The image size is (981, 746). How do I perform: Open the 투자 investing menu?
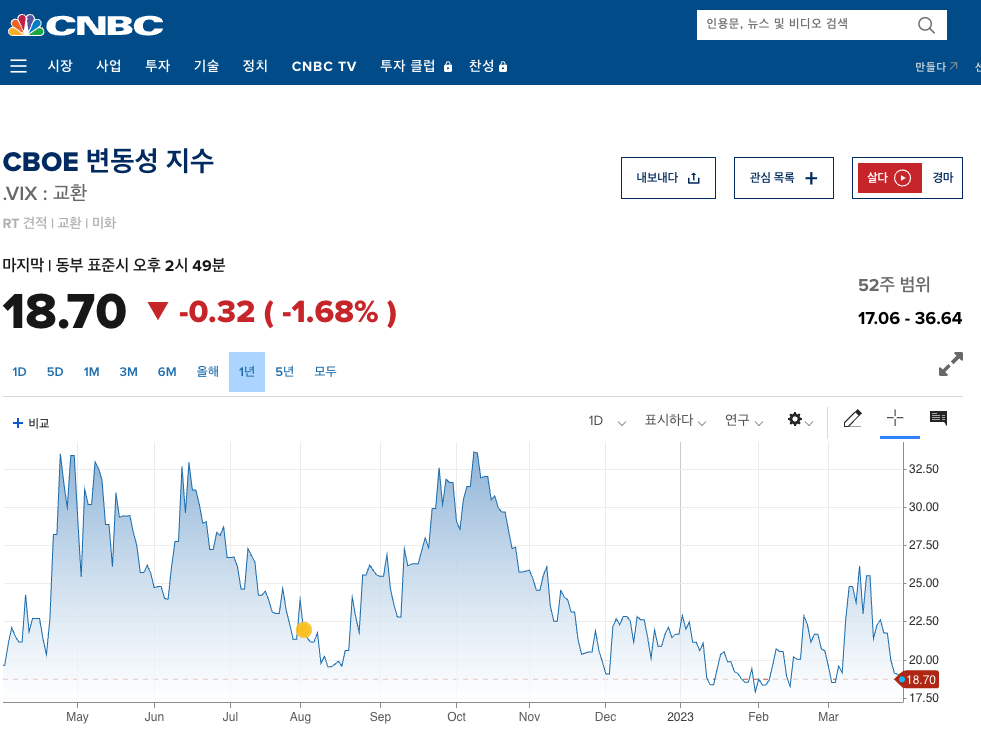click(158, 66)
